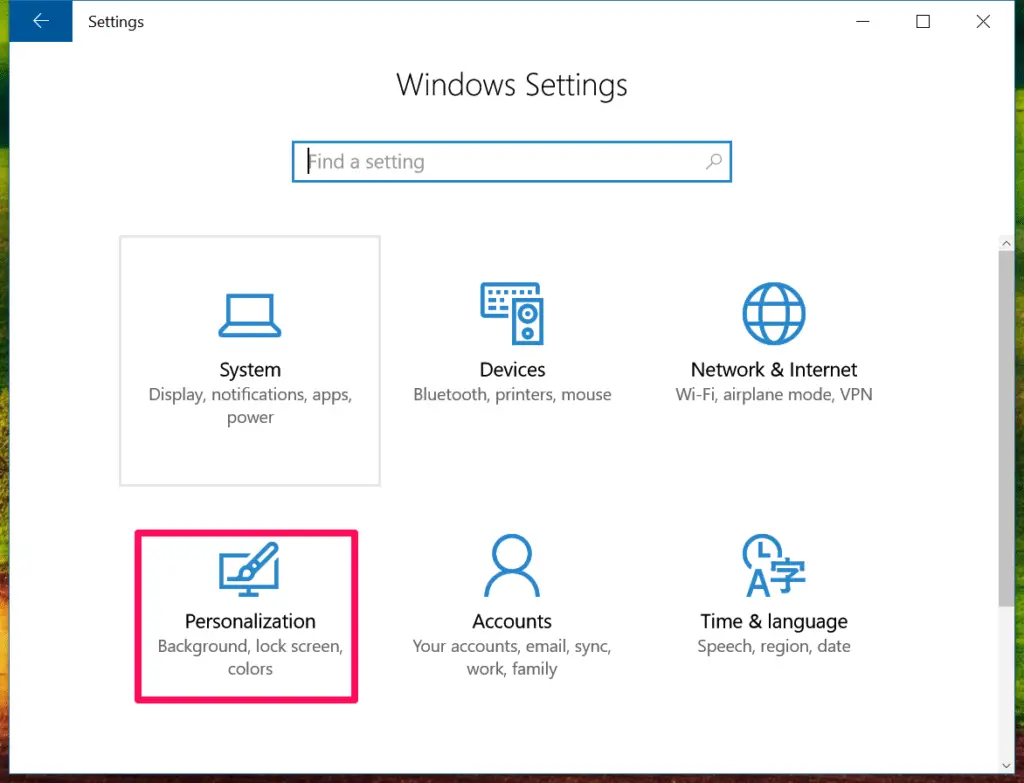Image resolution: width=1024 pixels, height=783 pixels.
Task: Click the scrollbar up arrow
Action: point(1006,242)
